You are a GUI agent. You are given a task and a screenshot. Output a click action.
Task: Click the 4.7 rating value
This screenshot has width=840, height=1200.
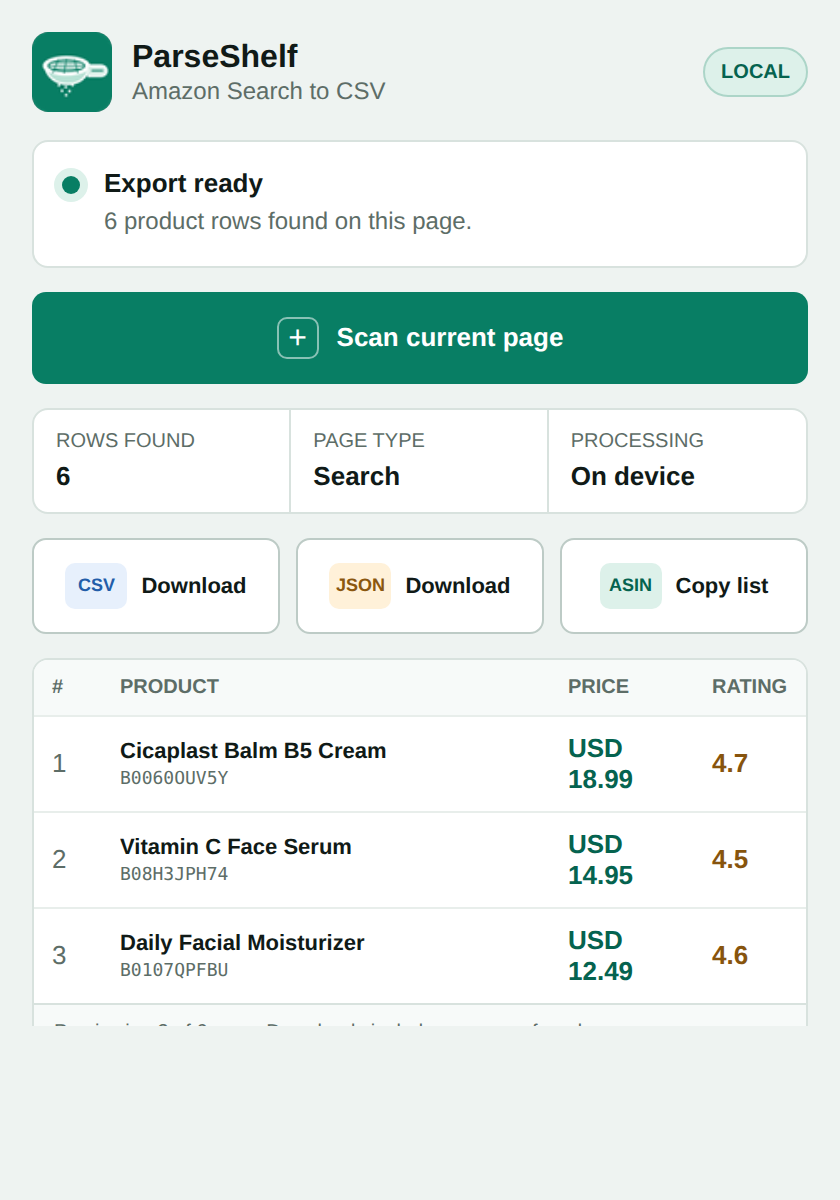[x=730, y=764]
